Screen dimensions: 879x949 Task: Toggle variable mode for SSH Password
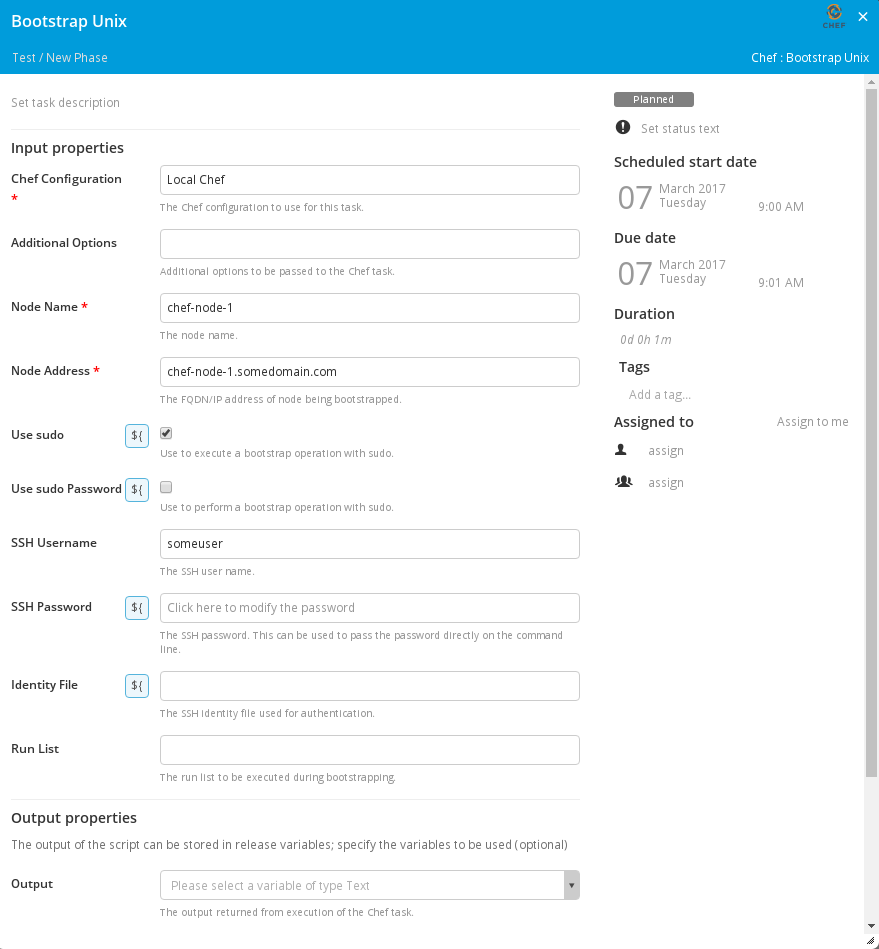click(137, 608)
